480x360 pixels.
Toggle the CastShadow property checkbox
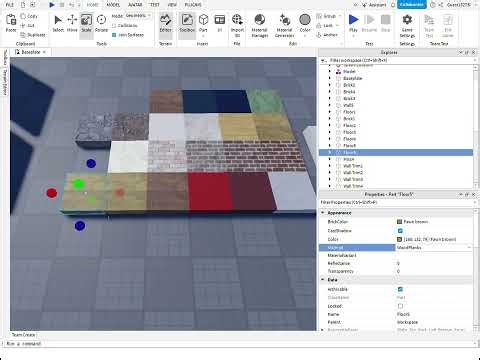[400, 231]
